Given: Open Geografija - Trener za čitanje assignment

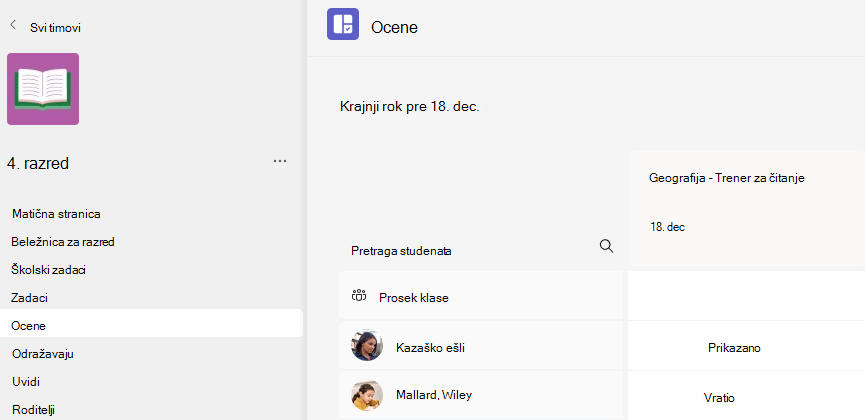Looking at the screenshot, I should pyautogui.click(x=727, y=178).
